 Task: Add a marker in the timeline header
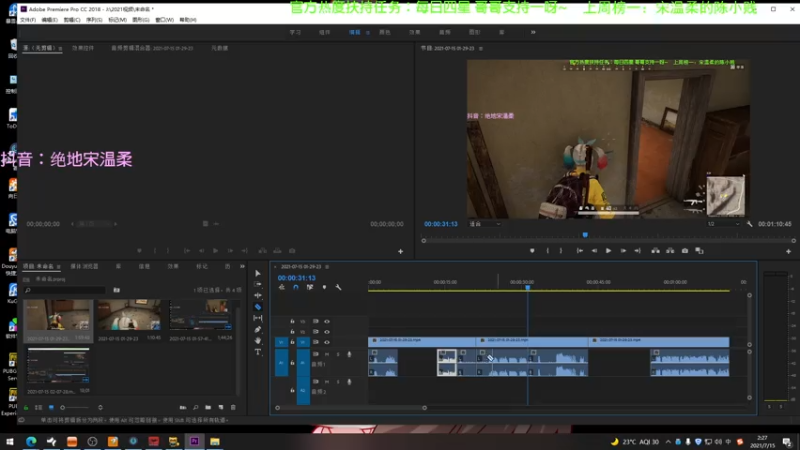point(324,287)
